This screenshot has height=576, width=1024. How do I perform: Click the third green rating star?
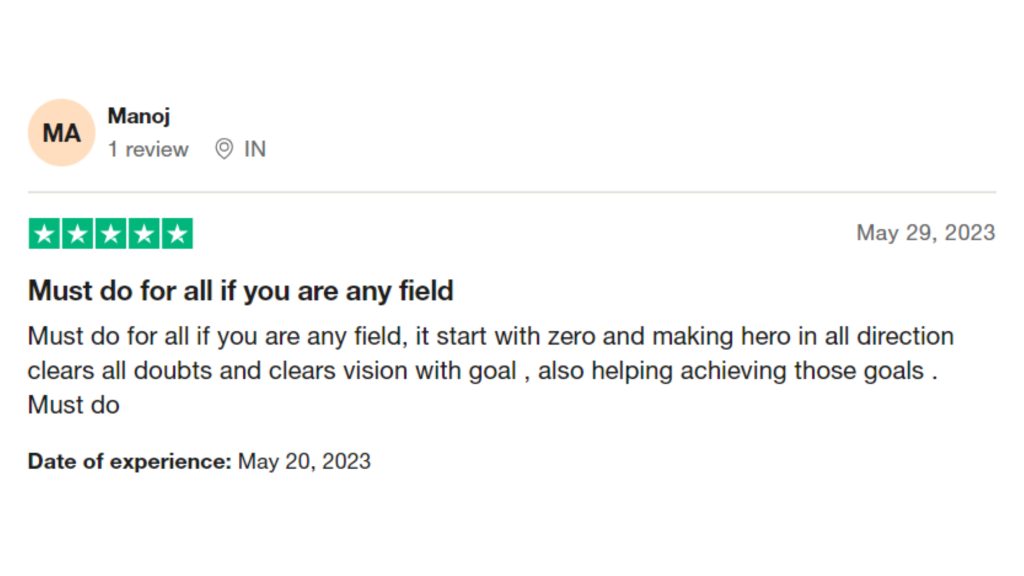111,234
